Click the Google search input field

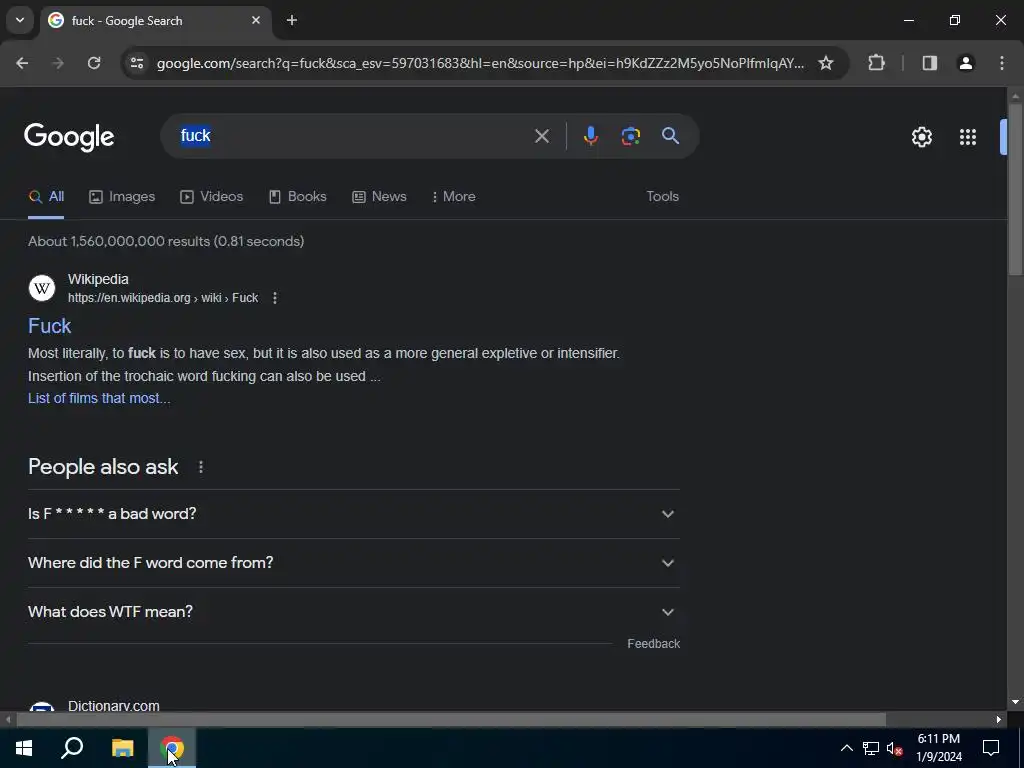353,136
